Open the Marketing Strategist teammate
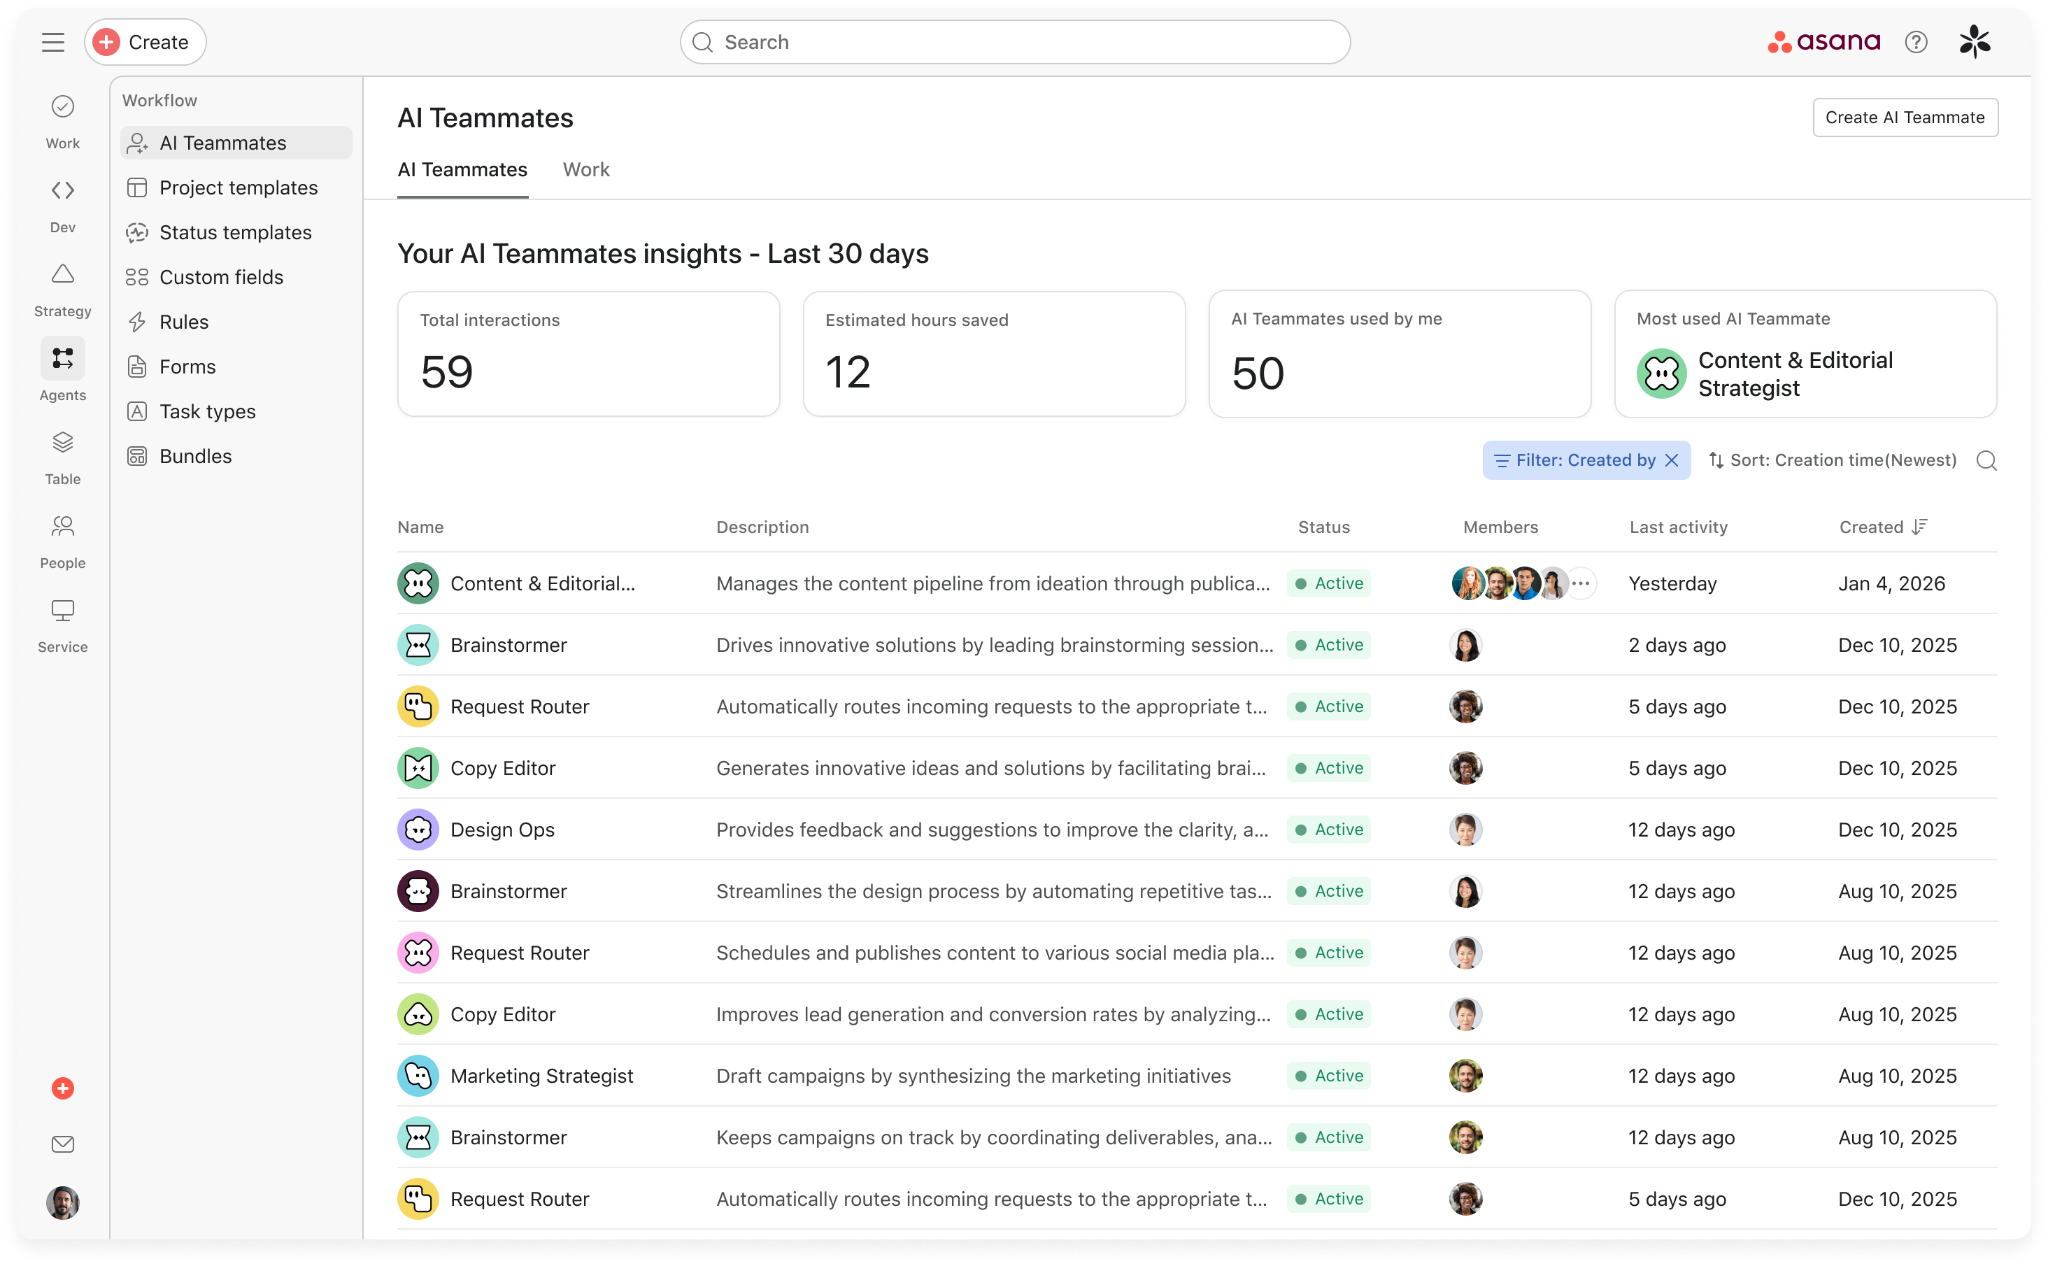This screenshot has width=2048, height=1265. tap(1197, 1076)
